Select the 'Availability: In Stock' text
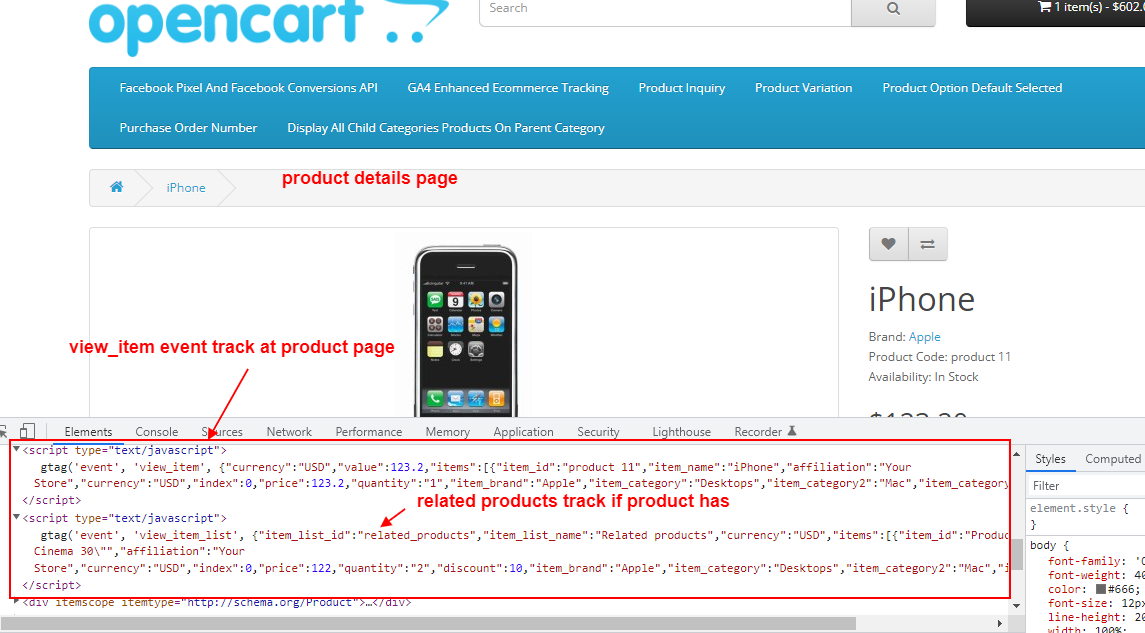Viewport: 1145px width, 633px height. (x=923, y=377)
